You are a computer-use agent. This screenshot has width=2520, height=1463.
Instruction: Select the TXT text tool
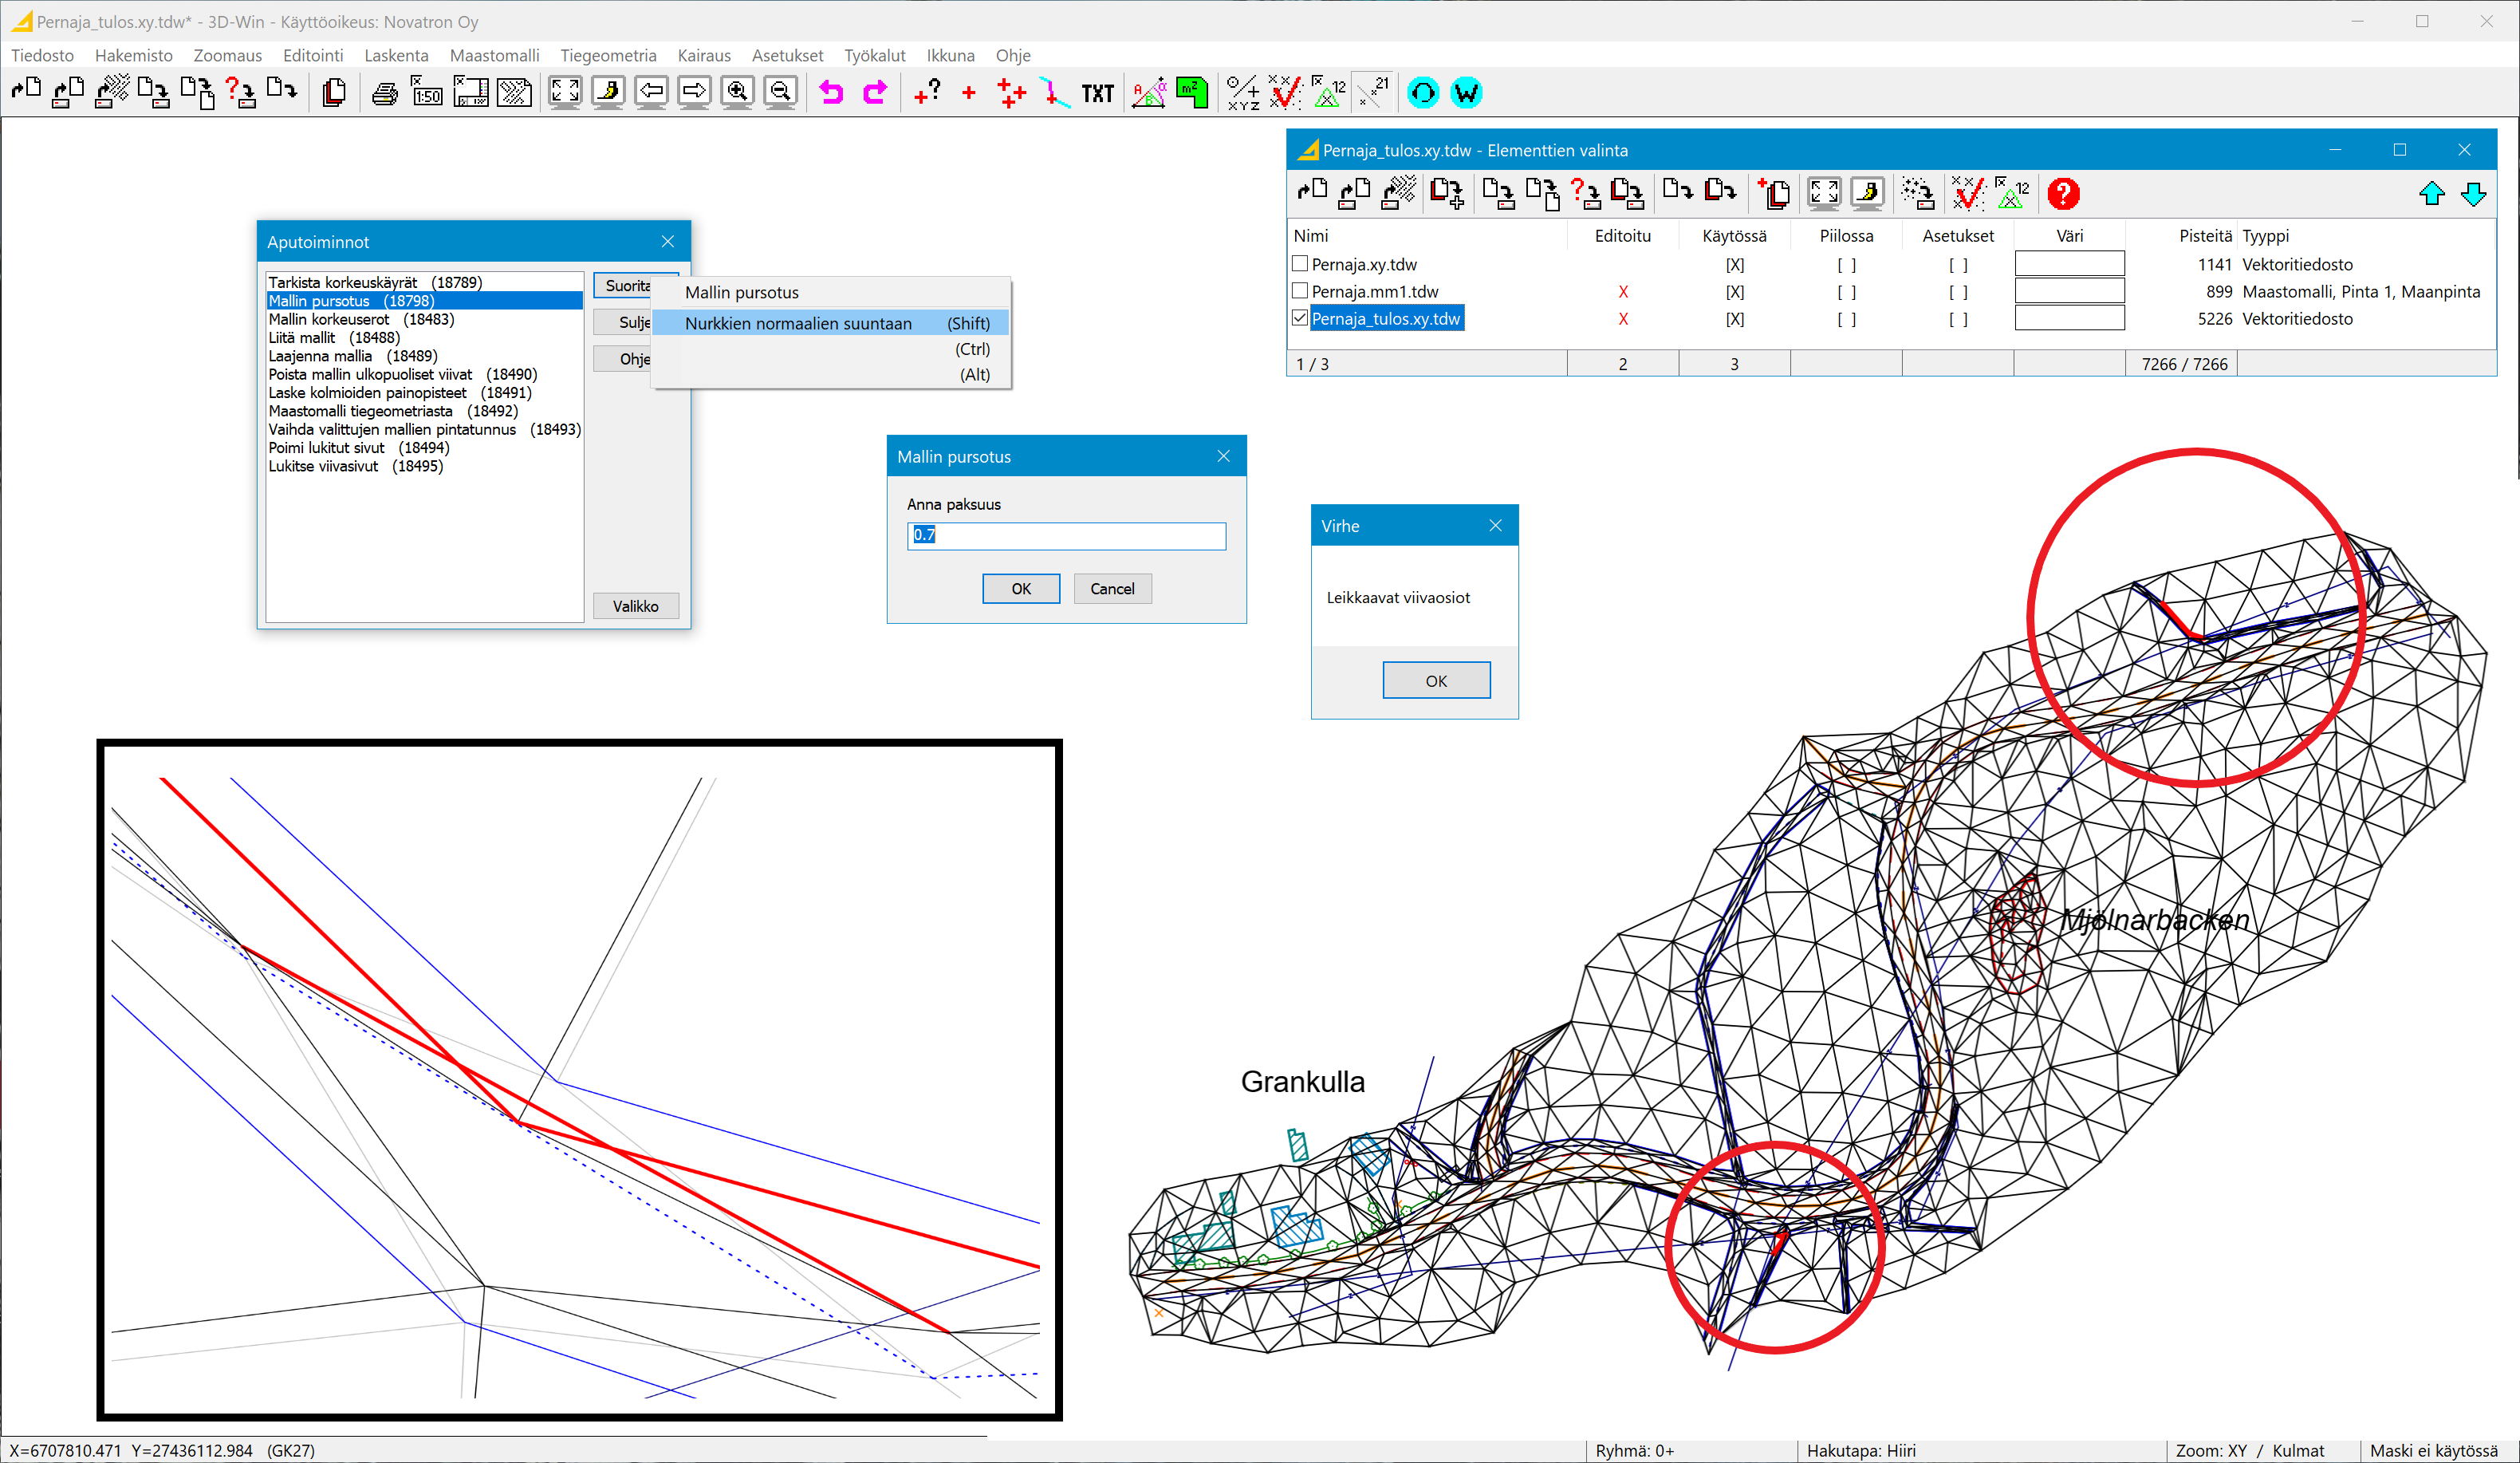[x=1097, y=93]
